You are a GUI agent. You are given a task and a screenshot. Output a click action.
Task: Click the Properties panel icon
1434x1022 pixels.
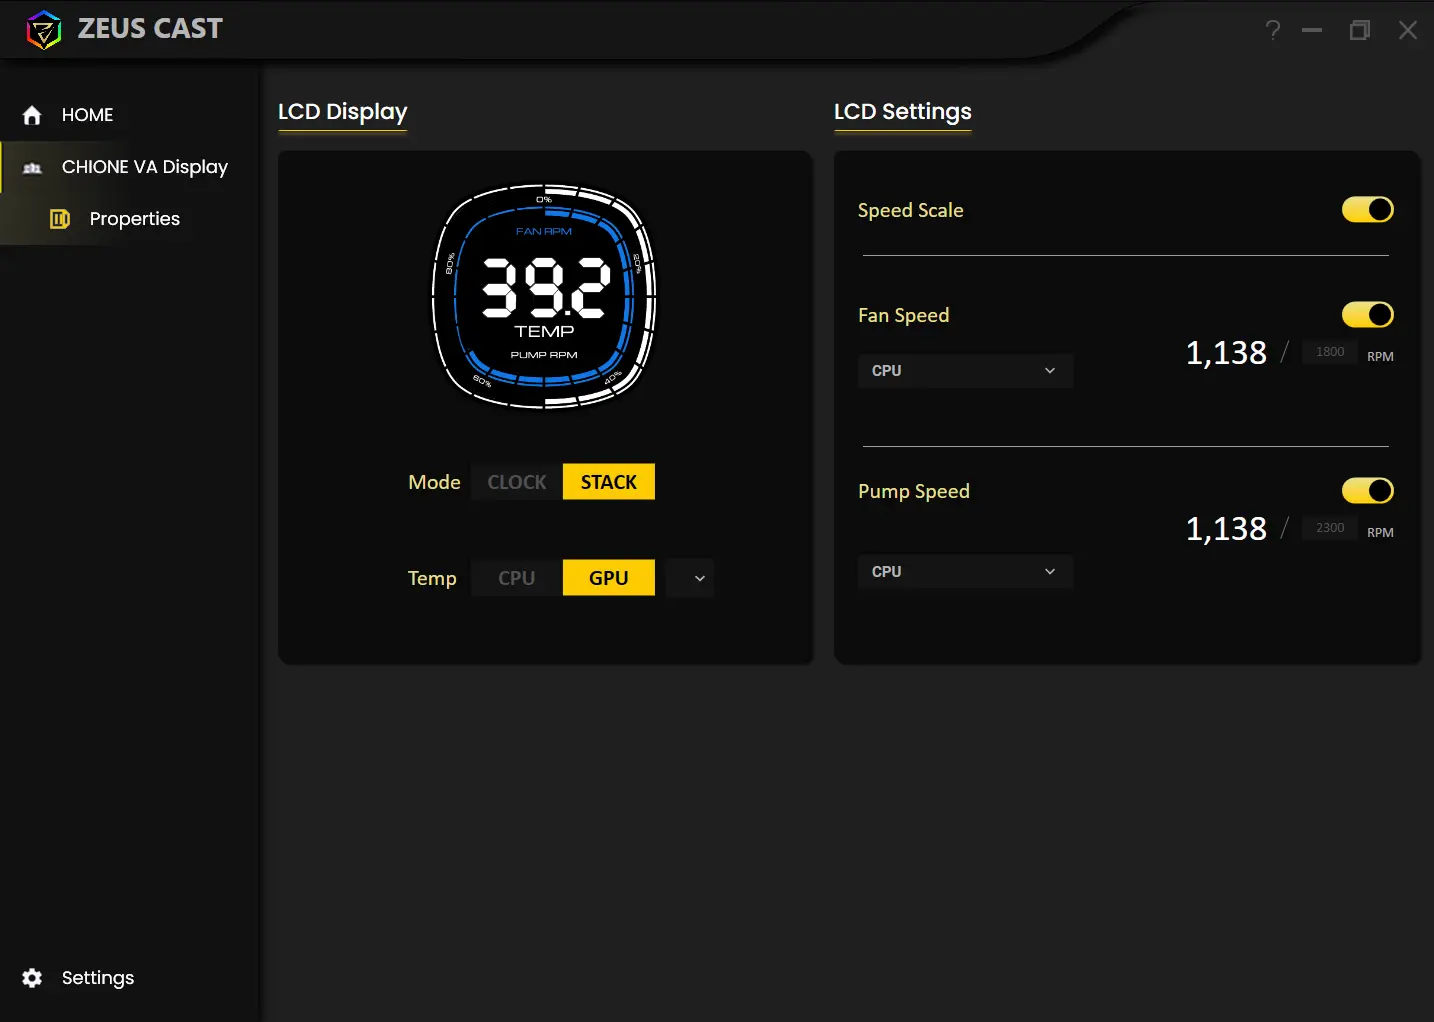pos(60,219)
